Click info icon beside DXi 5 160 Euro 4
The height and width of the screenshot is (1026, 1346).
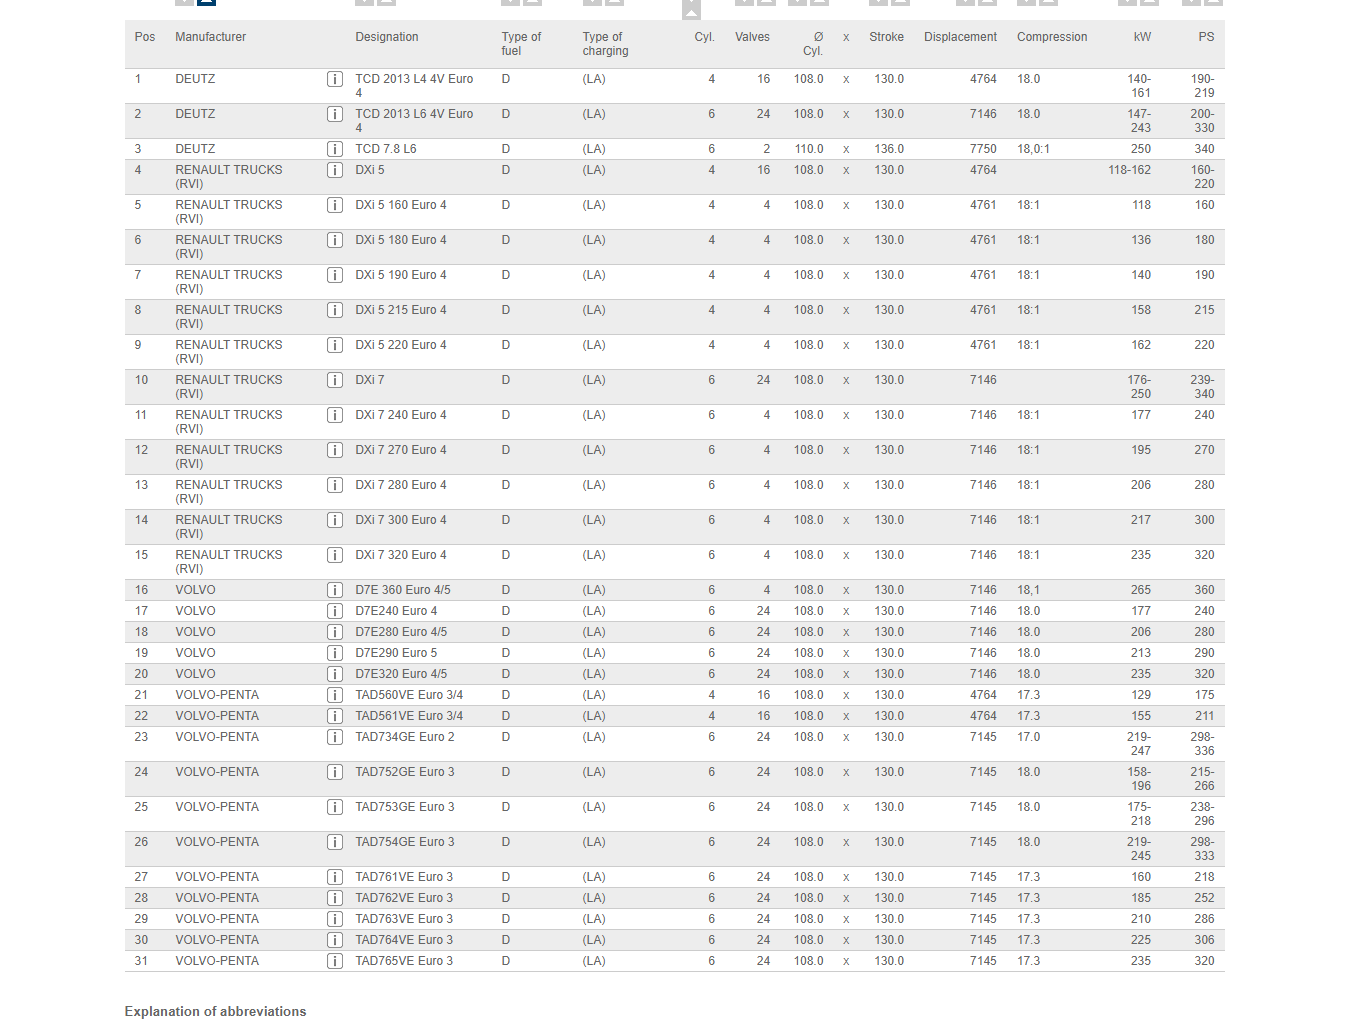(x=335, y=205)
